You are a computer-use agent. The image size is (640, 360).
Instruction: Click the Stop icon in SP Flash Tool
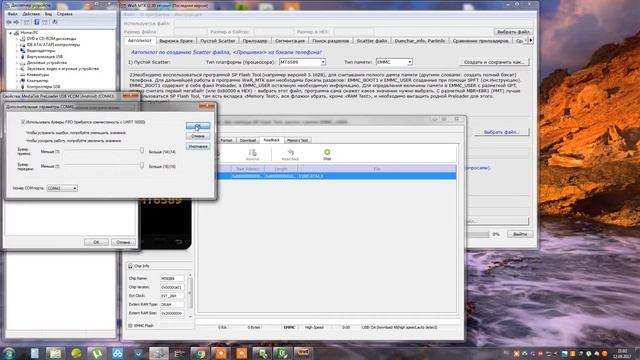point(327,152)
